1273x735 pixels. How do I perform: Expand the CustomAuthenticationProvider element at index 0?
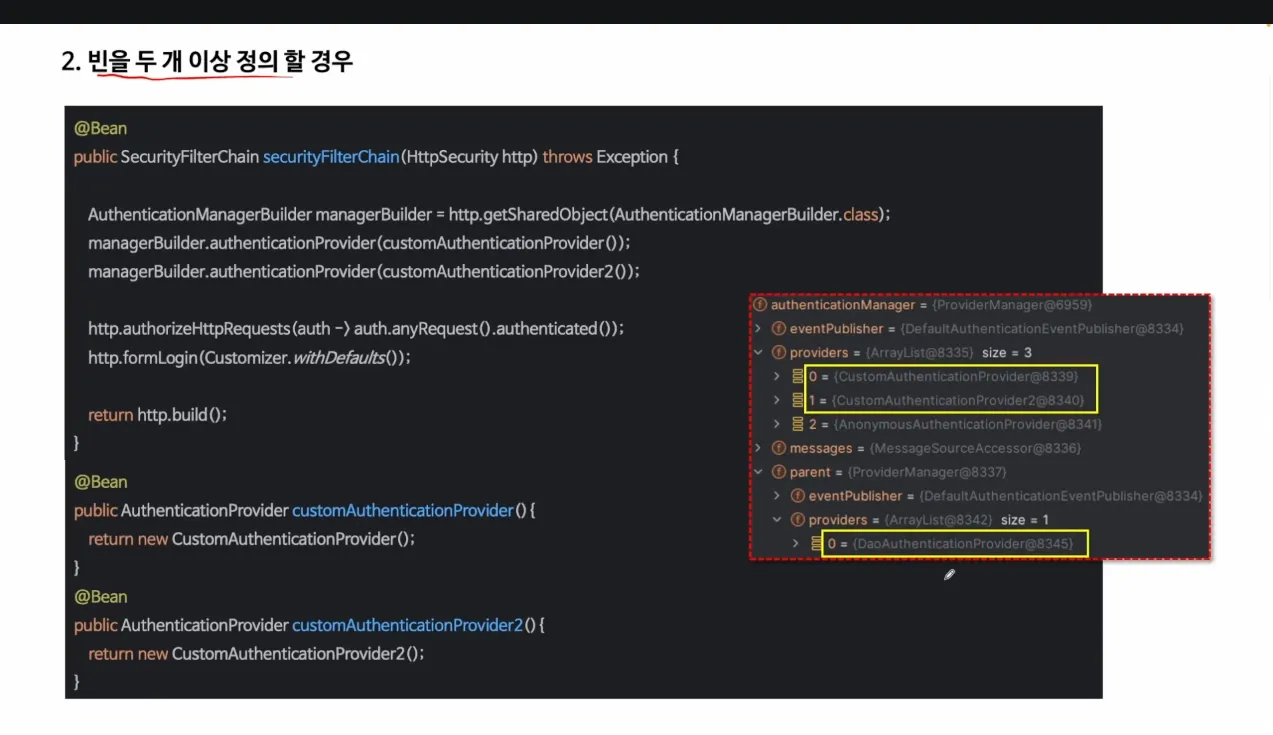778,377
